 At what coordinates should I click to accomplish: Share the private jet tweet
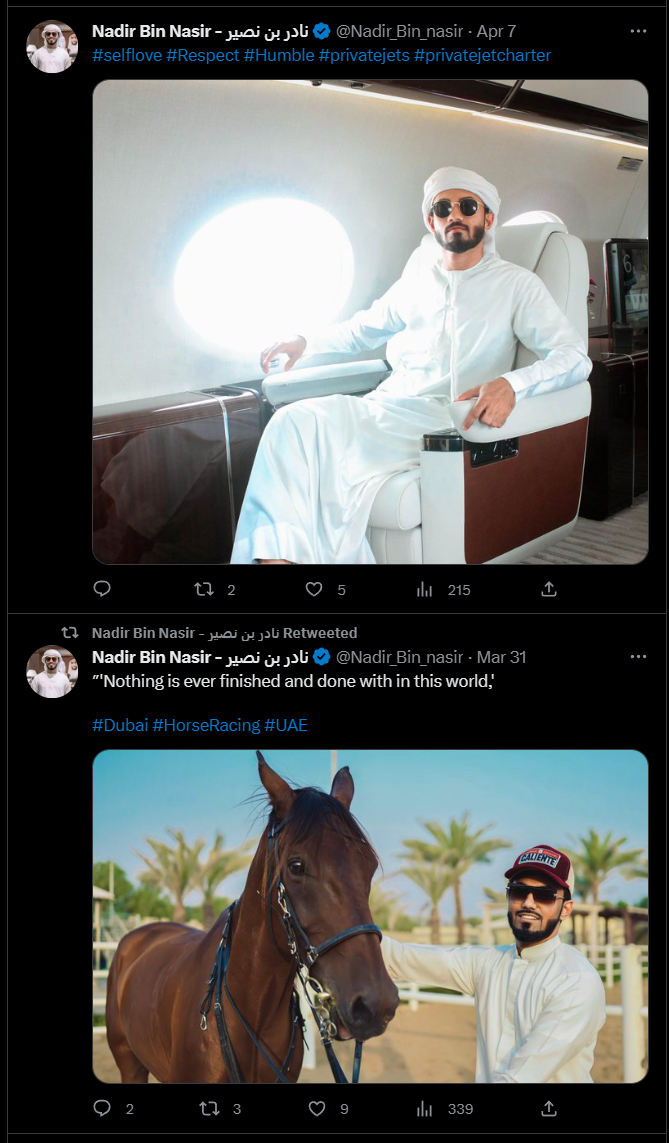[548, 589]
